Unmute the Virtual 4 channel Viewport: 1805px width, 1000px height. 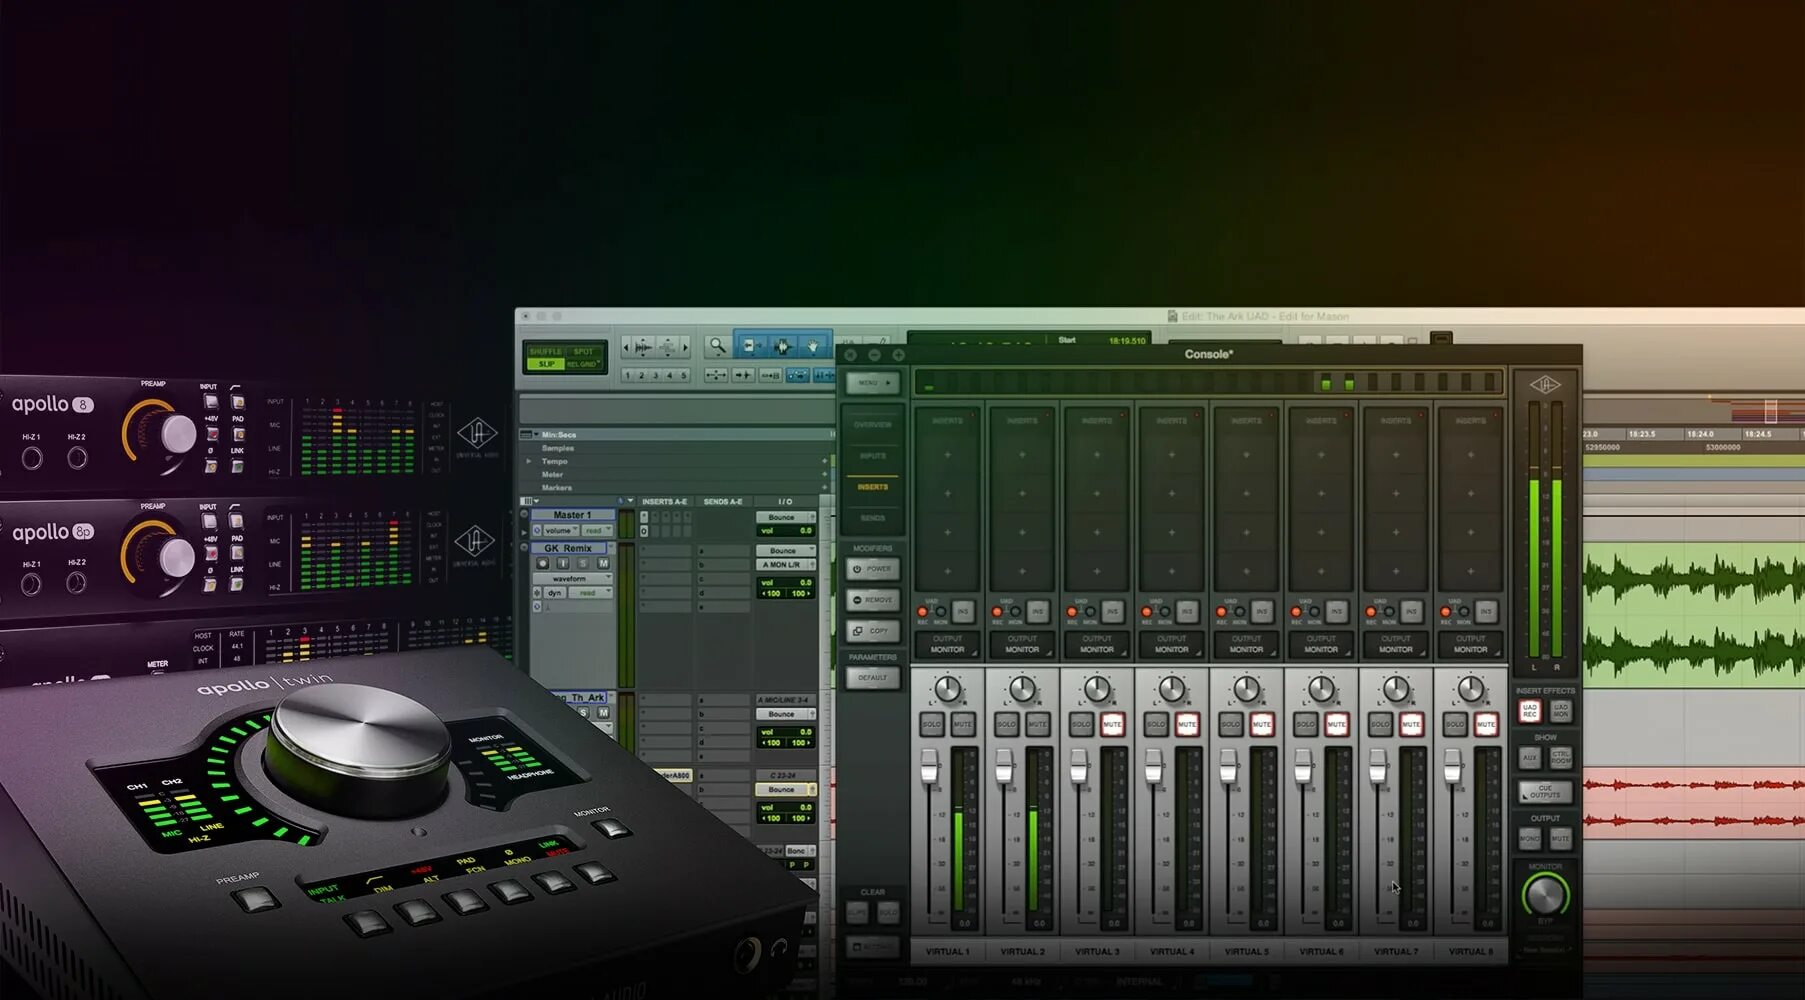(x=1187, y=723)
